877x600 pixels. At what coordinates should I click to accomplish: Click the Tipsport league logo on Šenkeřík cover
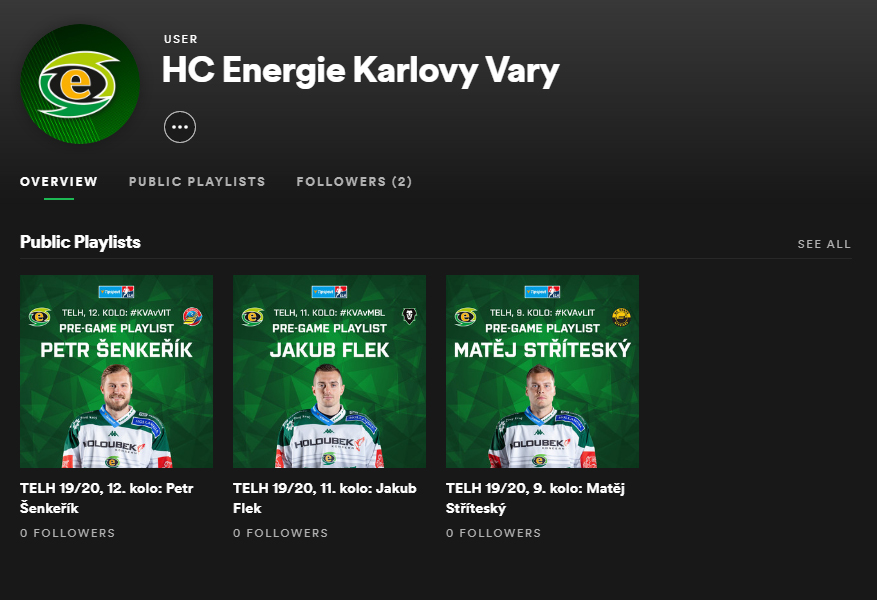point(116,291)
